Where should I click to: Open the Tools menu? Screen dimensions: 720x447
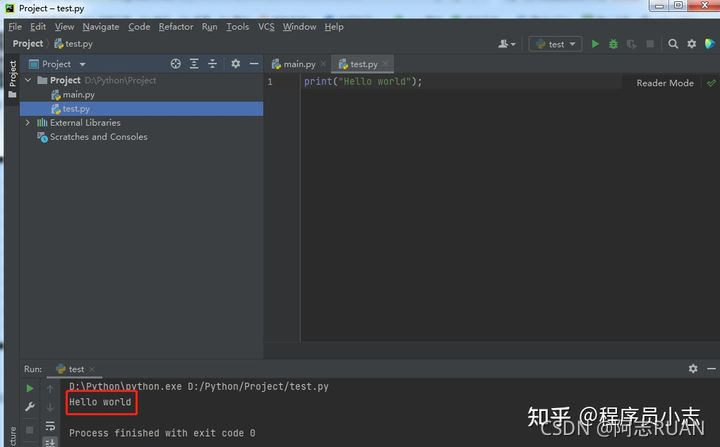[237, 27]
